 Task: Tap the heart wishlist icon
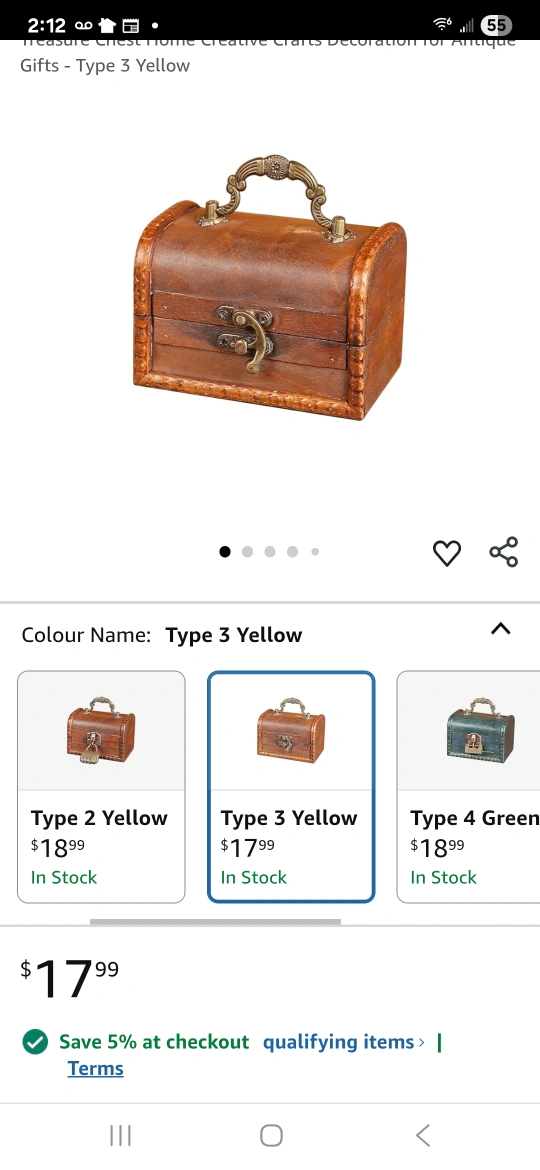pyautogui.click(x=447, y=553)
